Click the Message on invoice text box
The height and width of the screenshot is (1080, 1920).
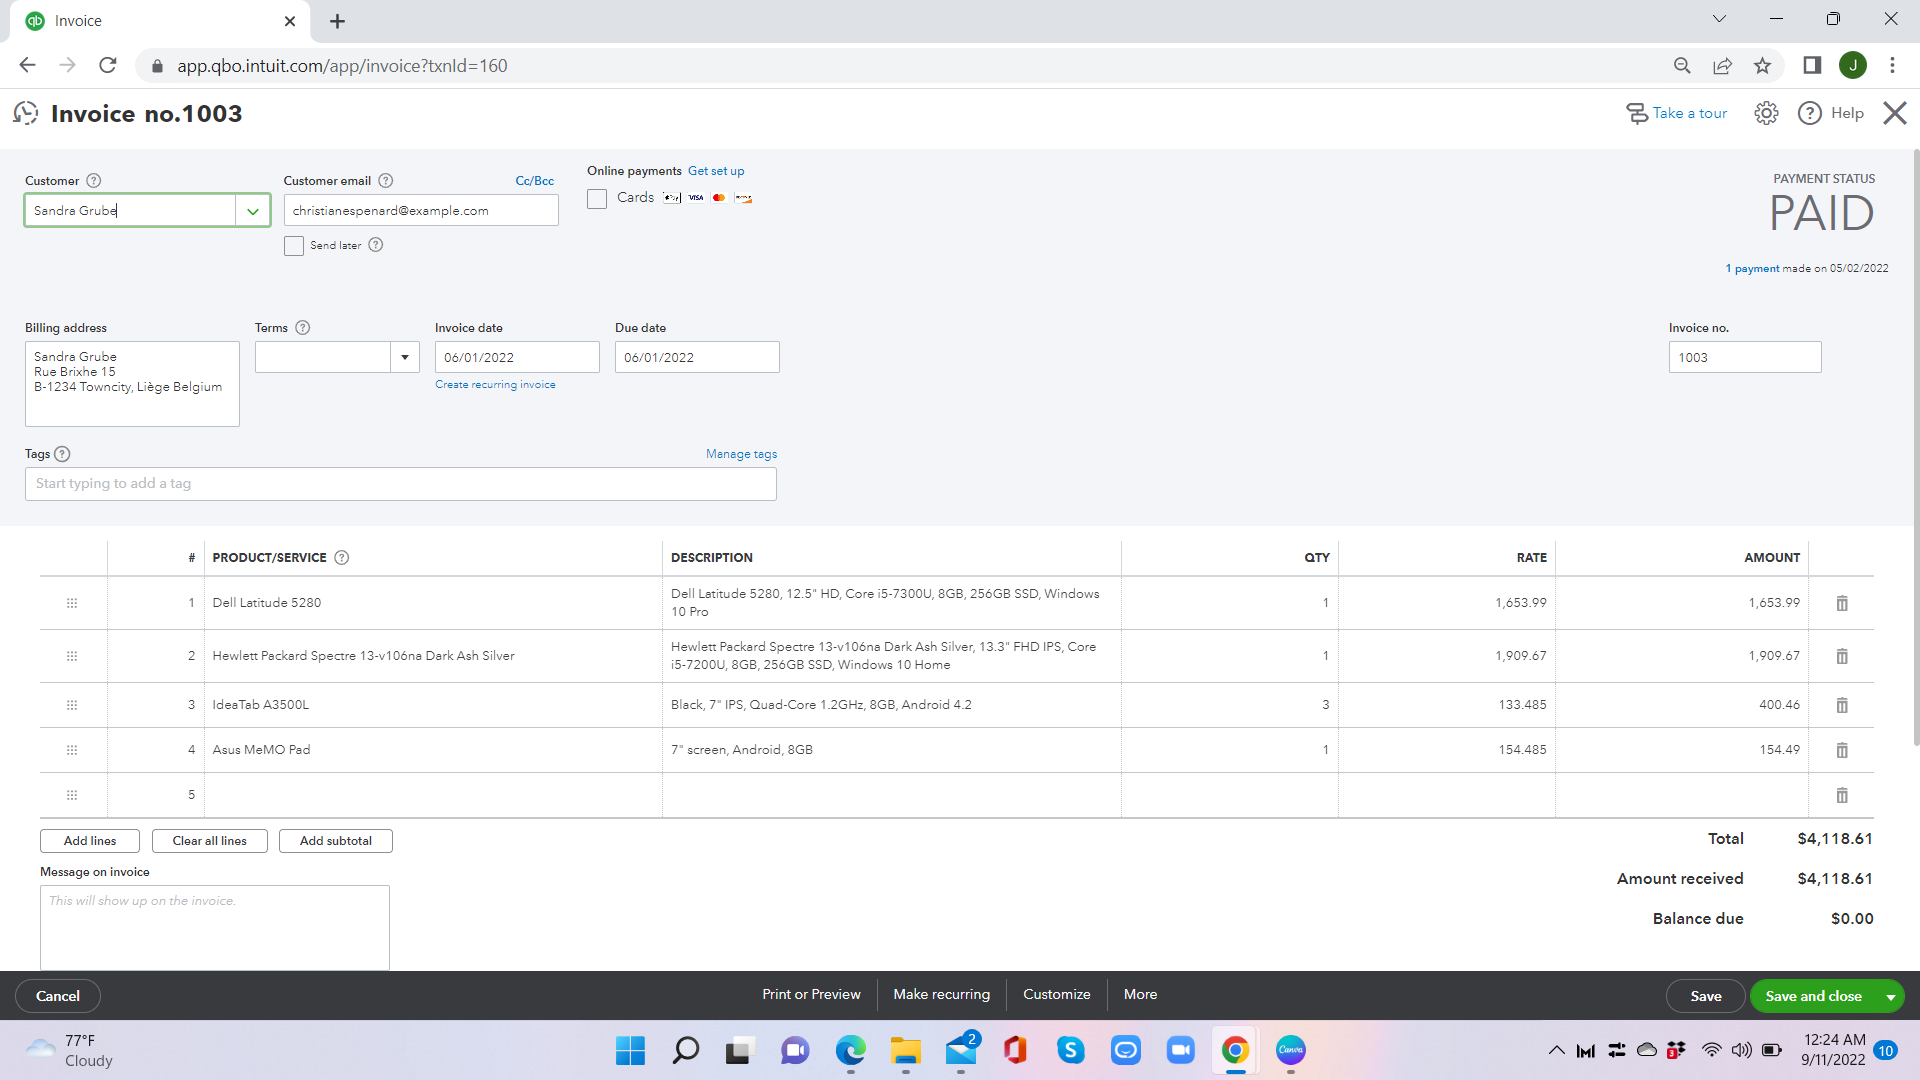coord(215,927)
